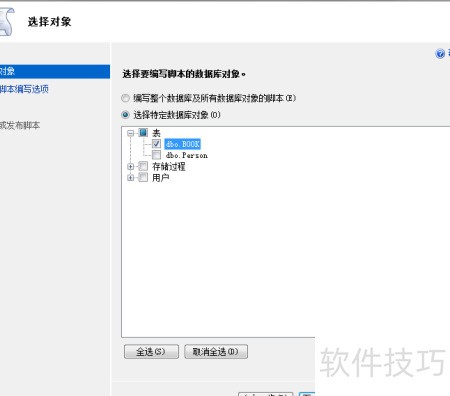Select entire database scripting radio option

click(125, 98)
